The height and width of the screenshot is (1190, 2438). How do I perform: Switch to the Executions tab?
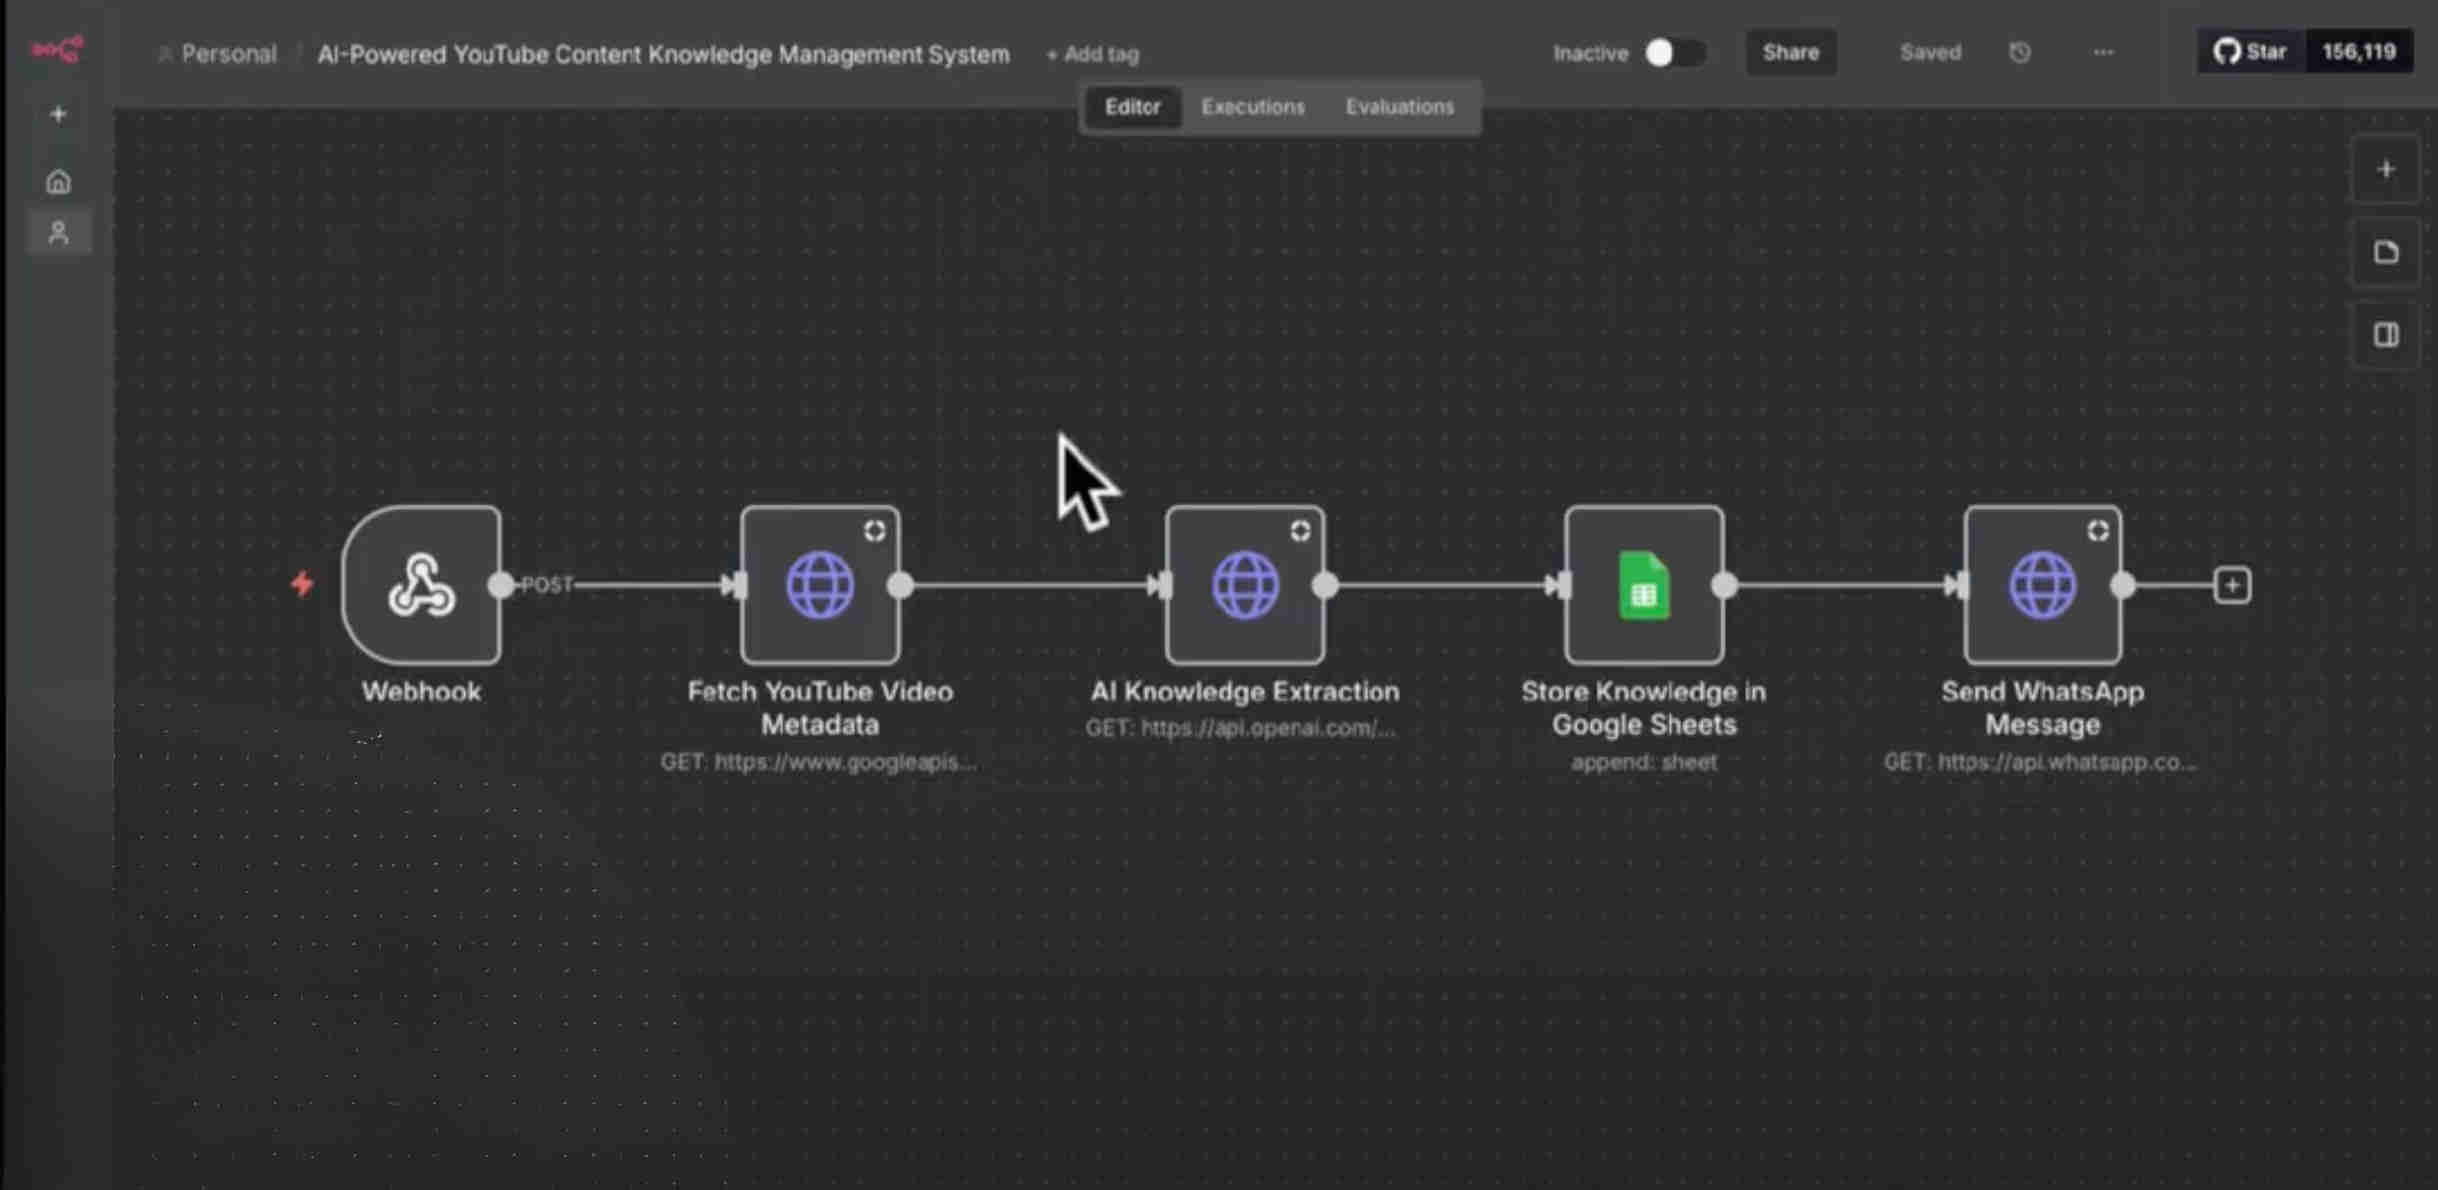(x=1253, y=107)
